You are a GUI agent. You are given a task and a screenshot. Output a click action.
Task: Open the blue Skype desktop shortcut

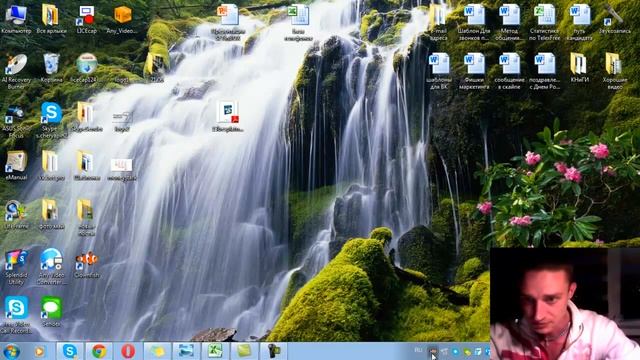pos(51,120)
